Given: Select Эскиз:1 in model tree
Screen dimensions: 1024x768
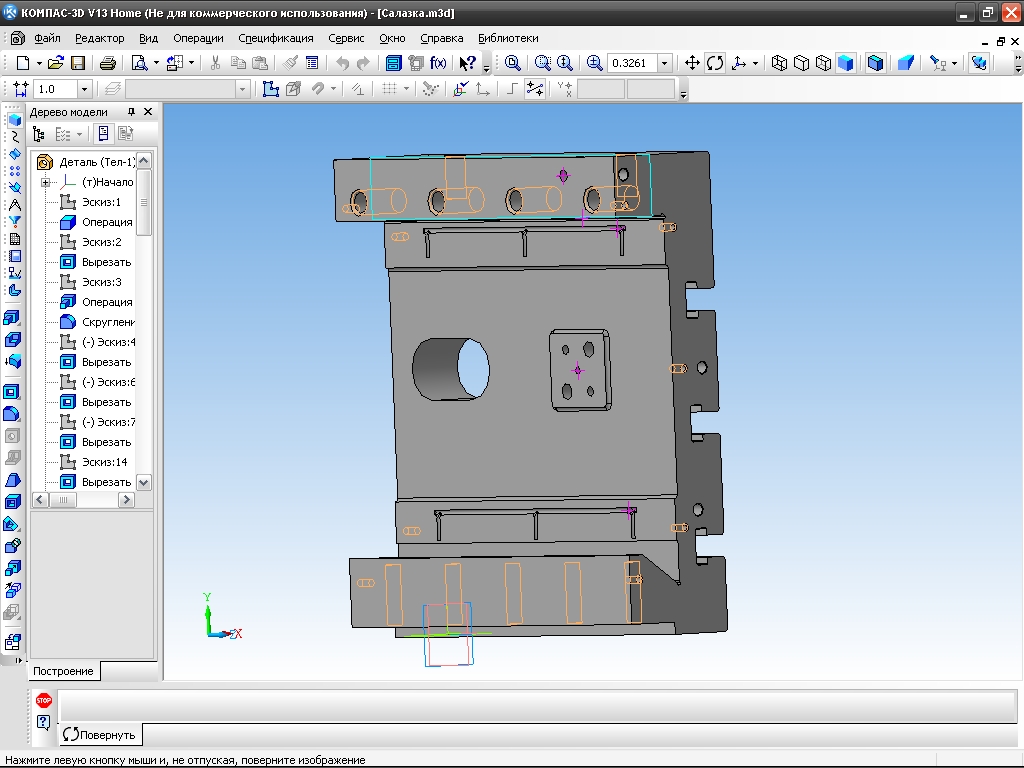Looking at the screenshot, I should [x=101, y=202].
